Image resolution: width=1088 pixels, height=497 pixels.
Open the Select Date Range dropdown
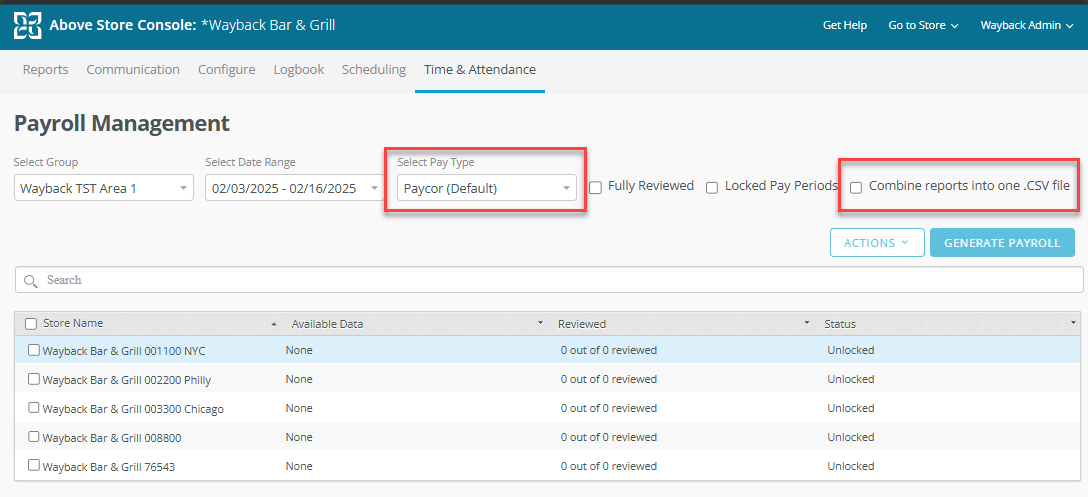coord(295,187)
